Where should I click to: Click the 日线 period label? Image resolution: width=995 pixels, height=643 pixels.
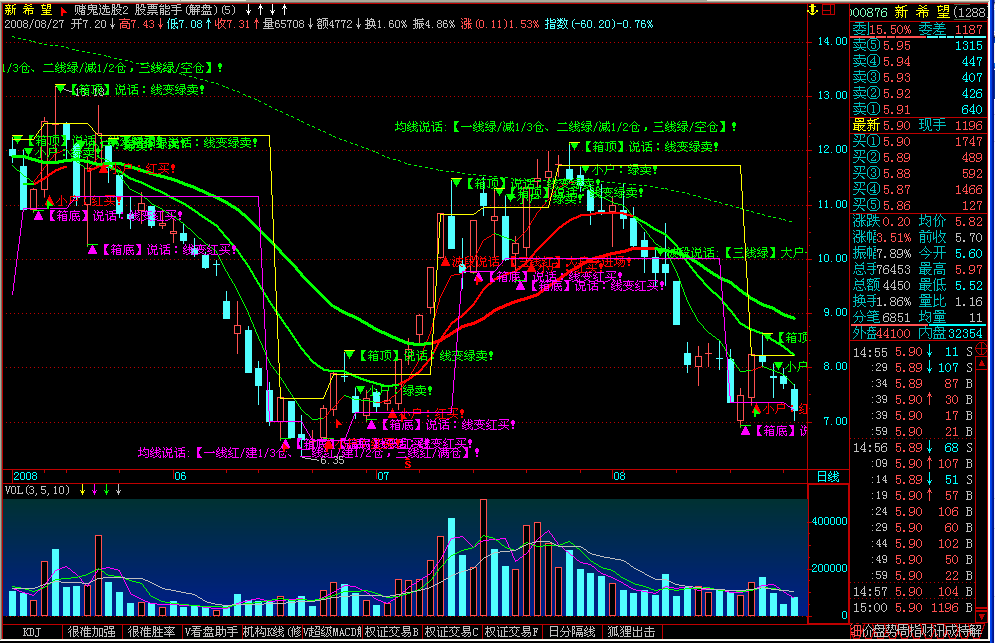828,477
